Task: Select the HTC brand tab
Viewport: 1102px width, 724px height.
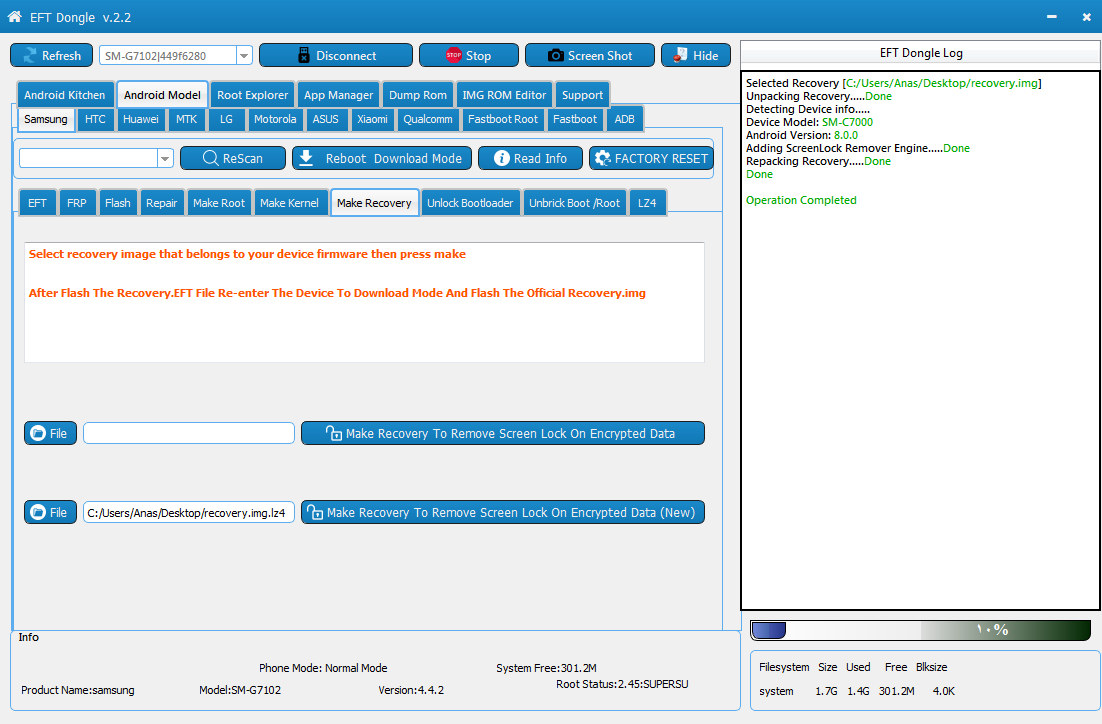Action: (x=95, y=119)
